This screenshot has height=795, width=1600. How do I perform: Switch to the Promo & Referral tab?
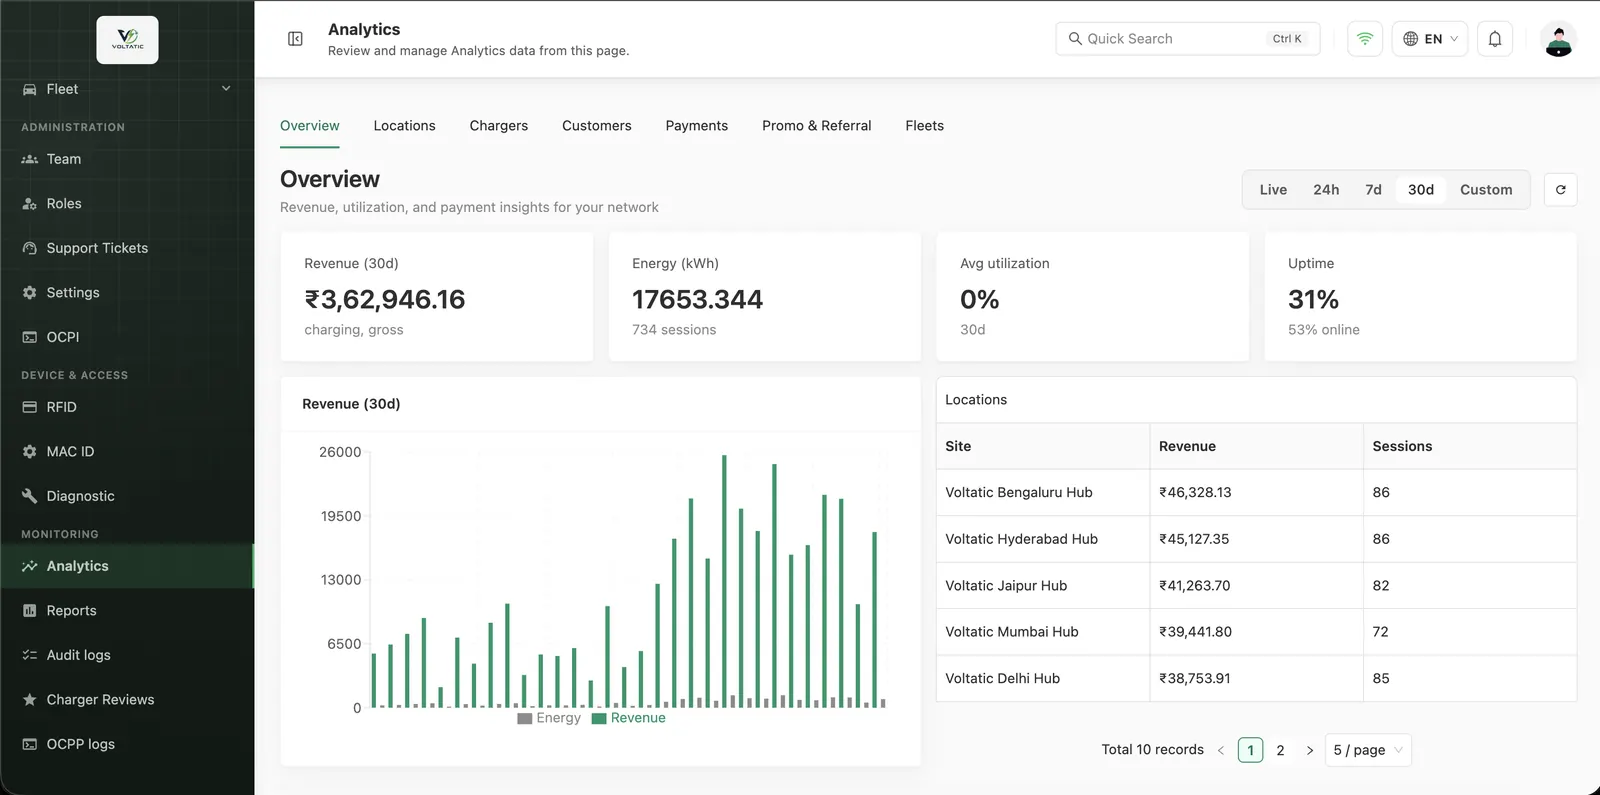point(817,126)
